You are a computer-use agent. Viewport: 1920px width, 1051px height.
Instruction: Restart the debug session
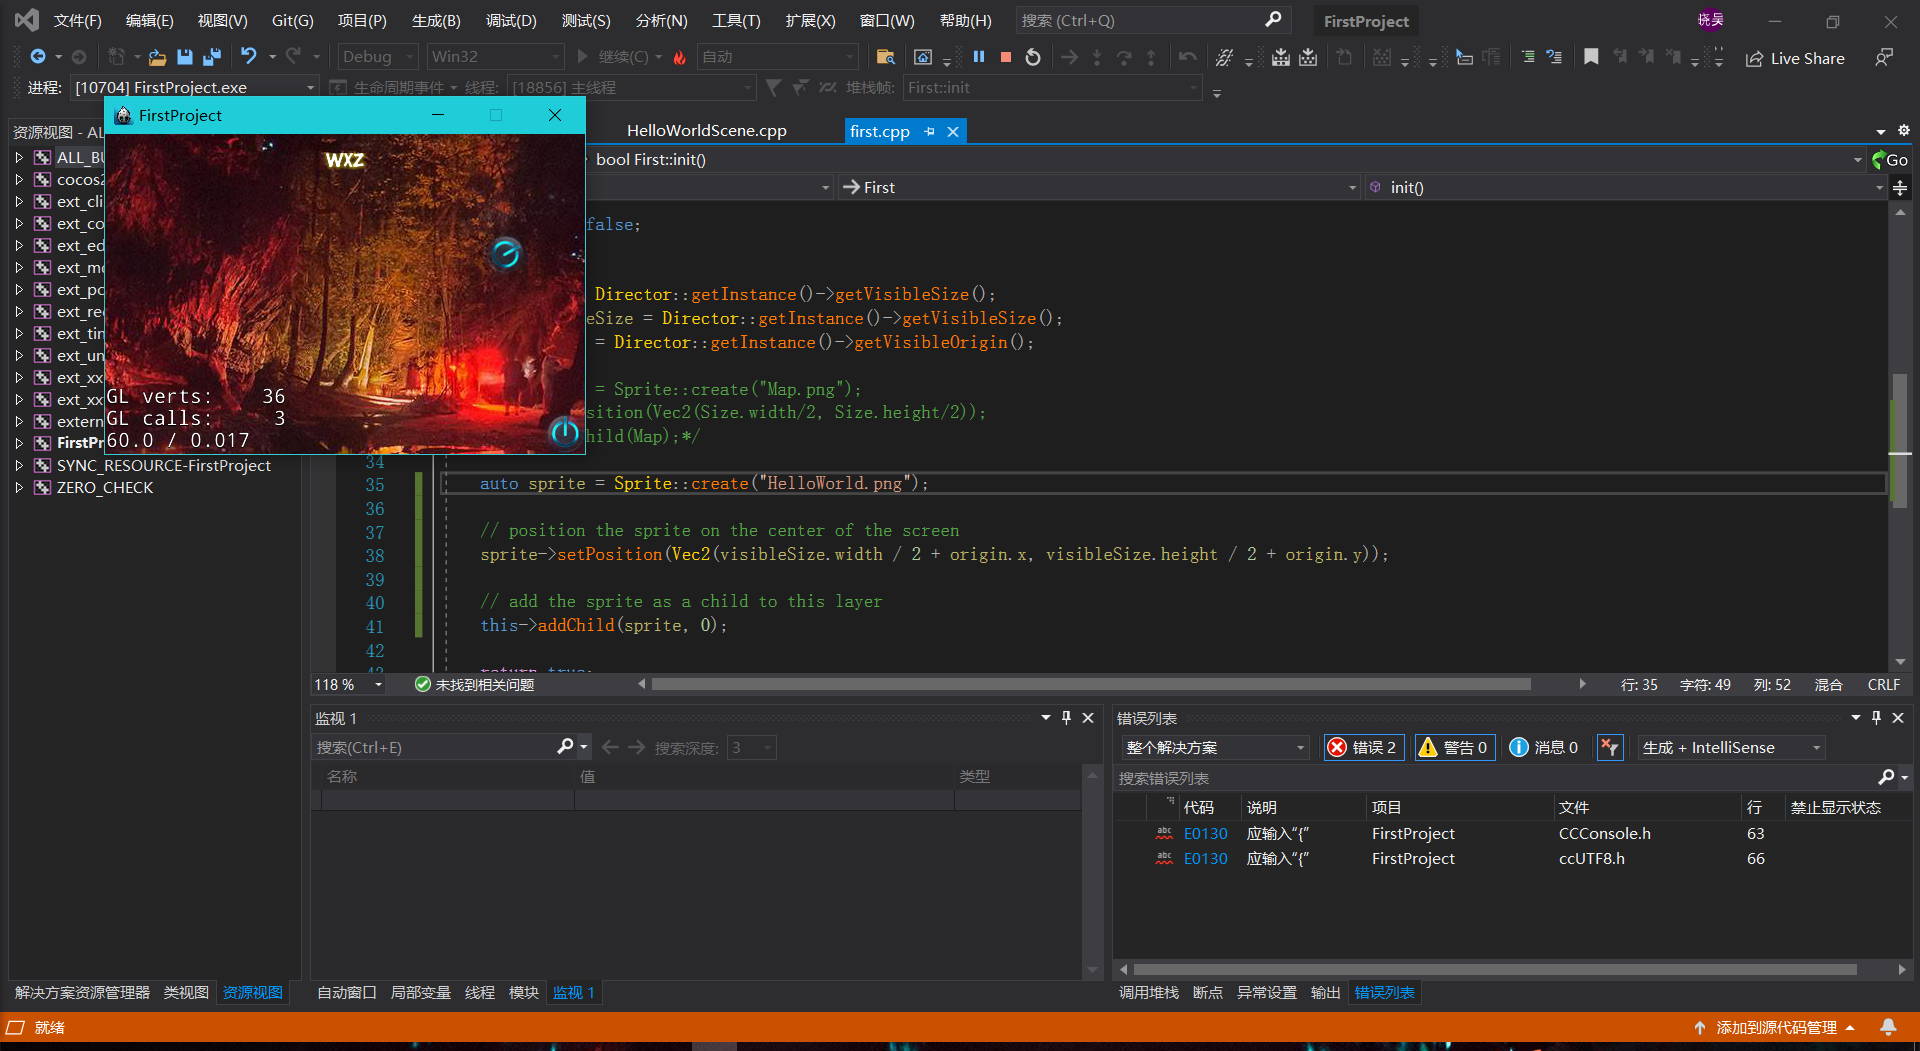click(1033, 57)
